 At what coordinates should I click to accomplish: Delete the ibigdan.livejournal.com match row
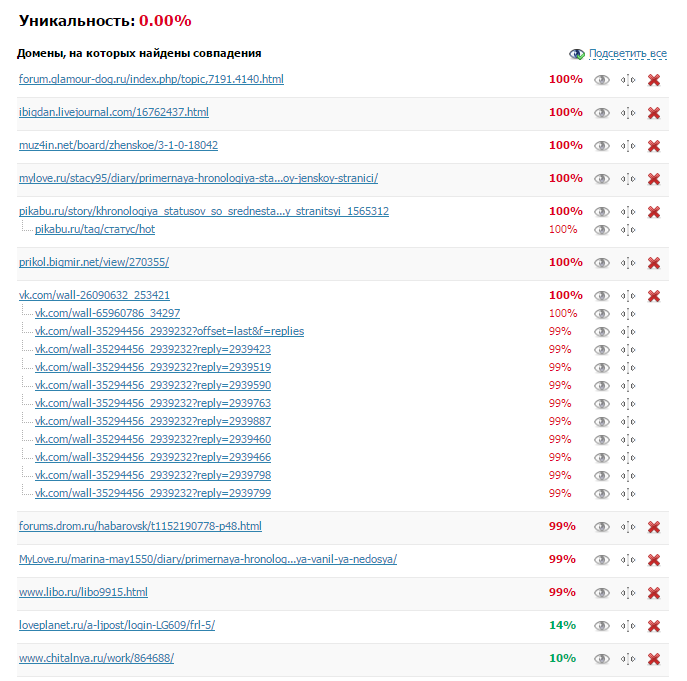tap(654, 113)
